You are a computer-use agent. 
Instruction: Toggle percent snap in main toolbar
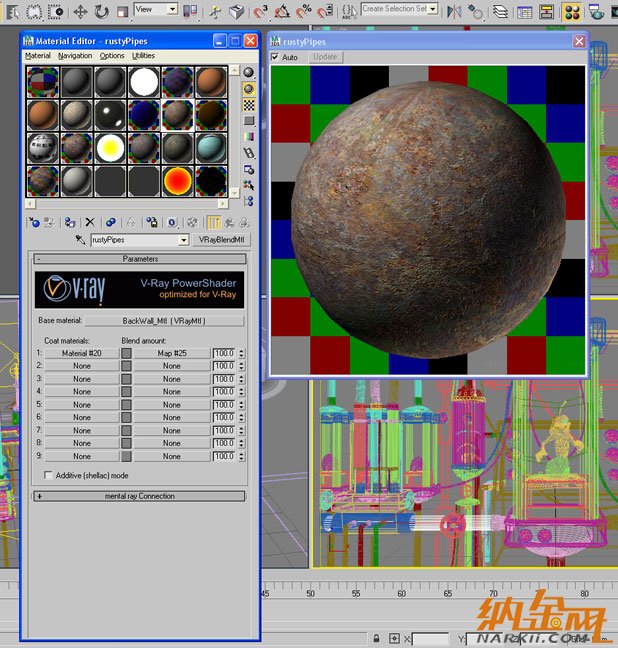click(304, 11)
